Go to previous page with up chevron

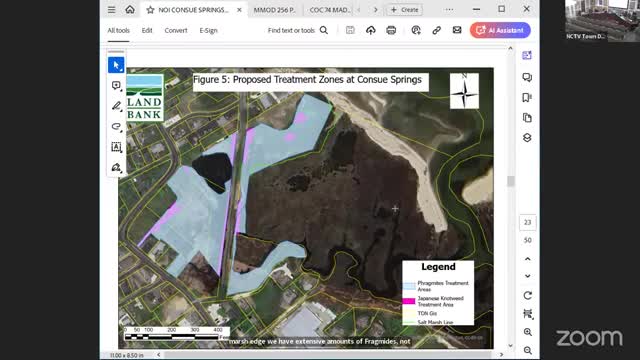click(527, 259)
